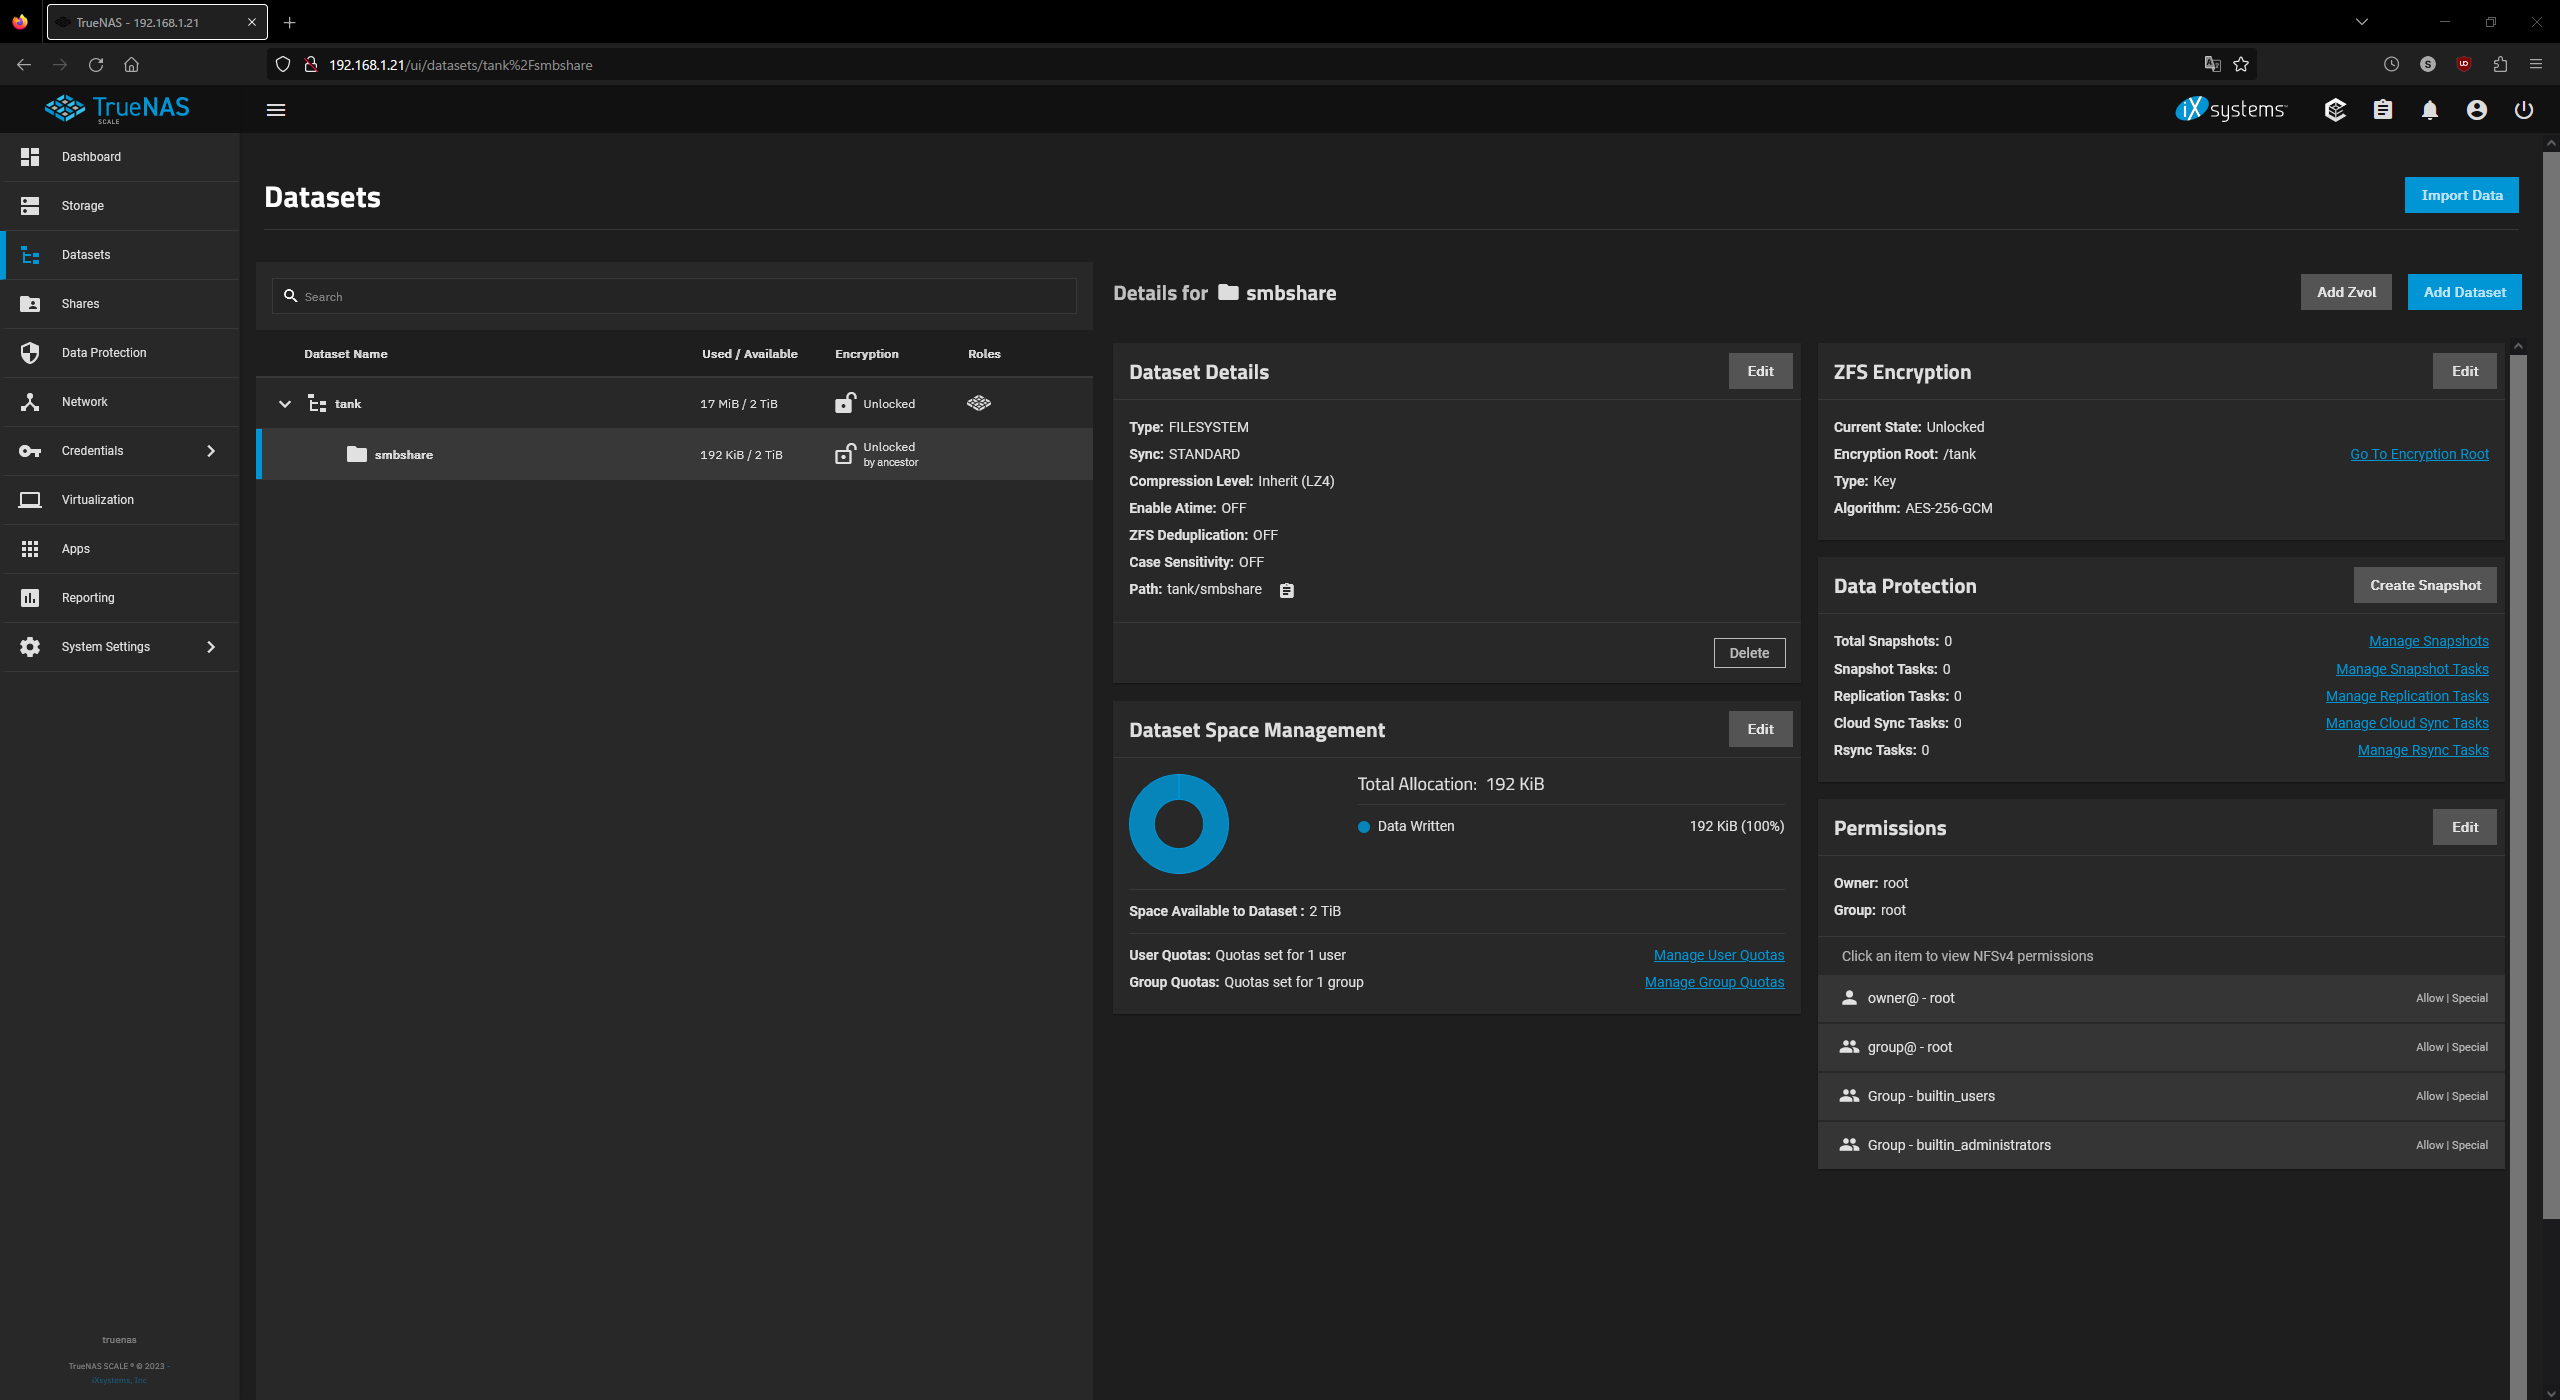Go to the Shares sidebar menu

tap(80, 304)
